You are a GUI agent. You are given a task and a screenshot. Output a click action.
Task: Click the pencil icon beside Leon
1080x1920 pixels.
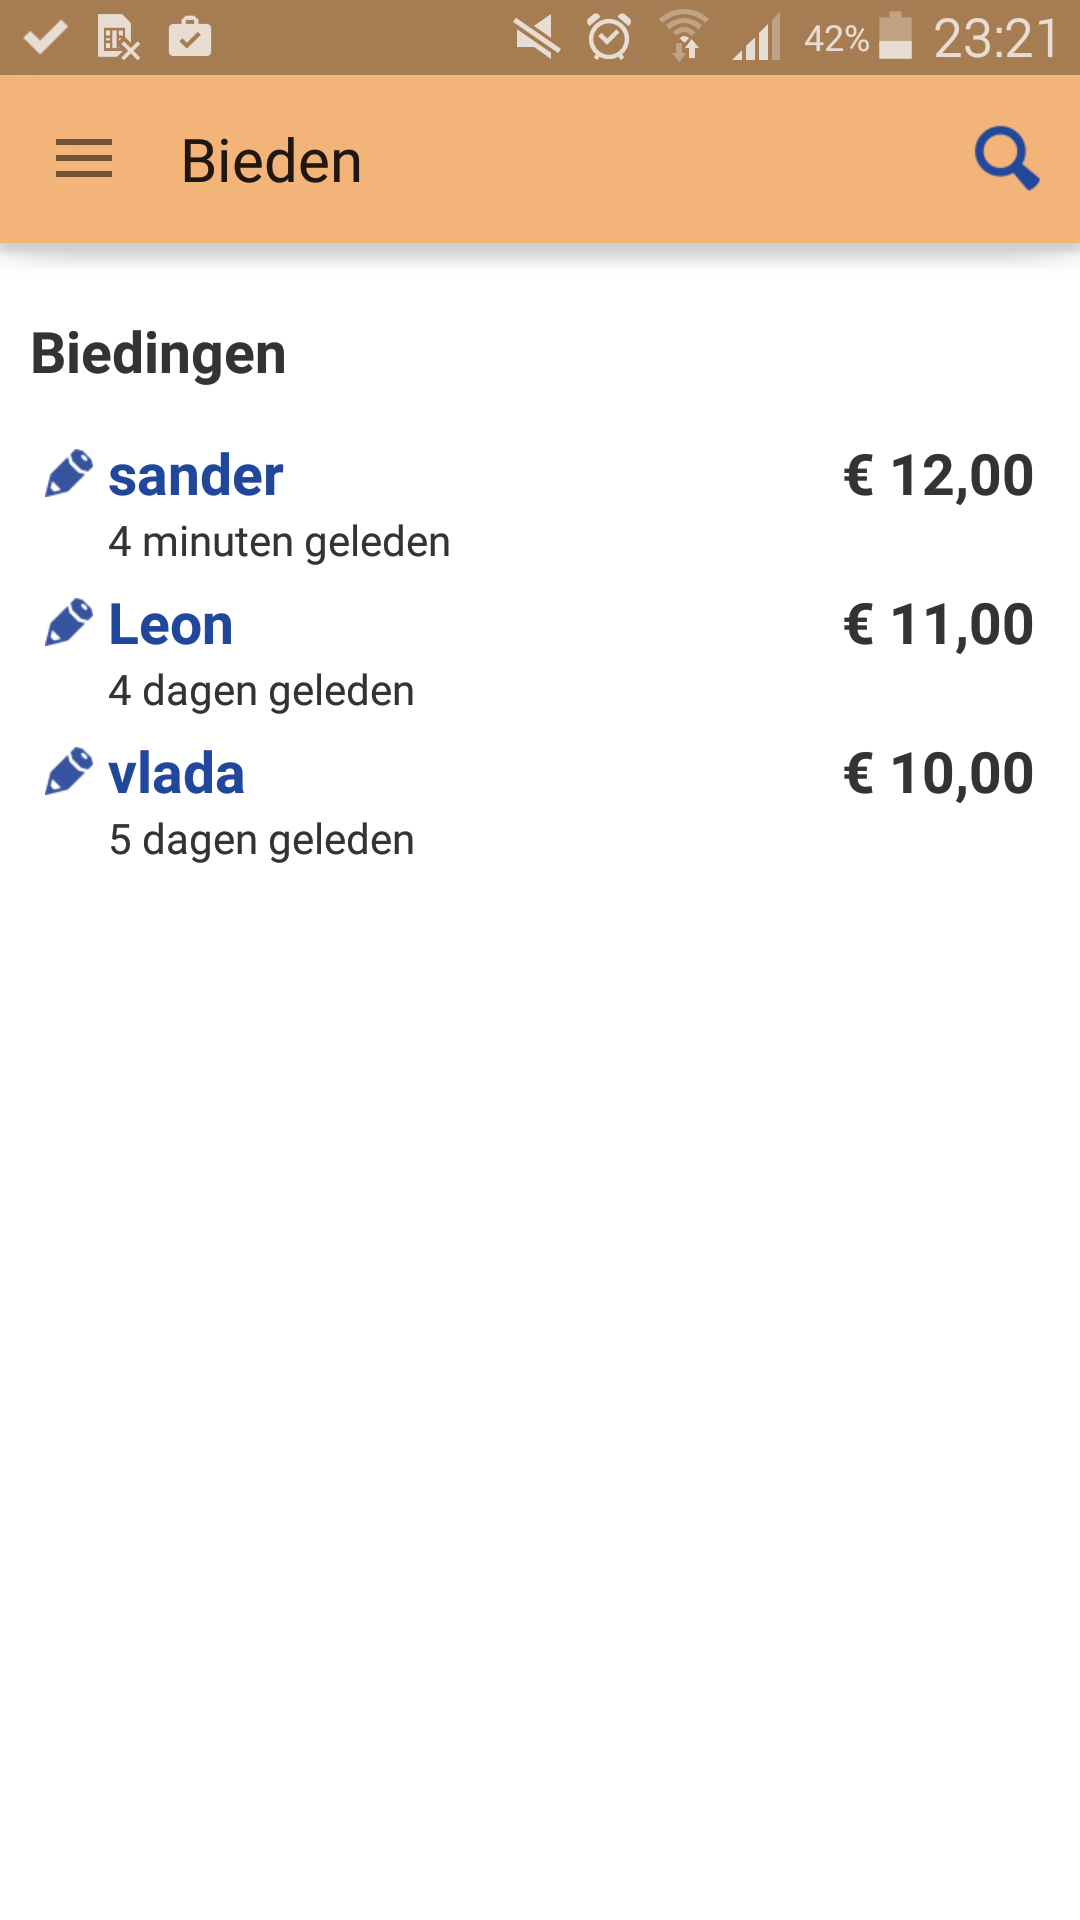point(69,623)
